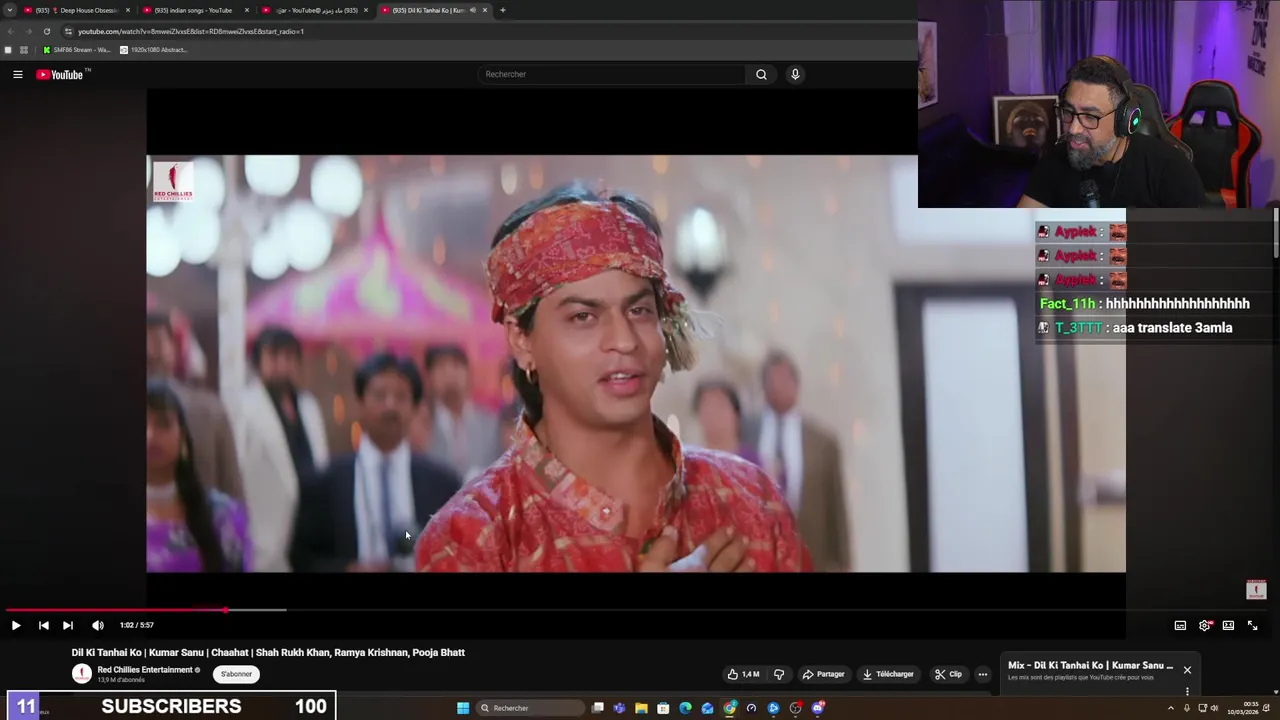This screenshot has width=1280, height=720.
Task: Close the Deep House Obsession tab
Action: (x=128, y=10)
